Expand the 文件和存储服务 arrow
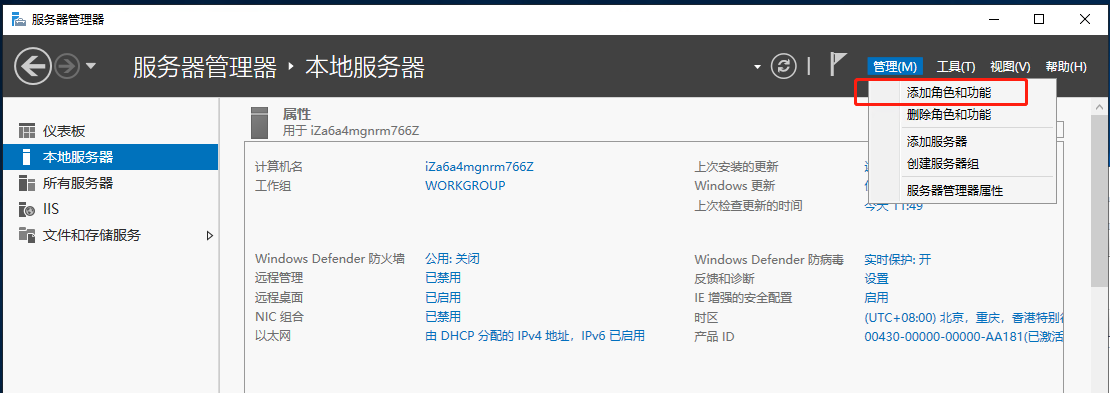This screenshot has width=1110, height=393. pos(210,235)
